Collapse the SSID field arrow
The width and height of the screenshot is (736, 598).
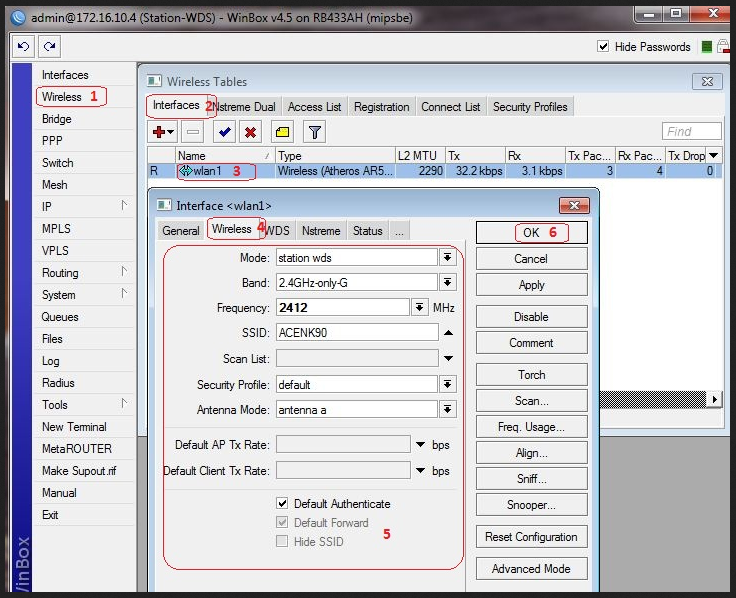(x=448, y=333)
